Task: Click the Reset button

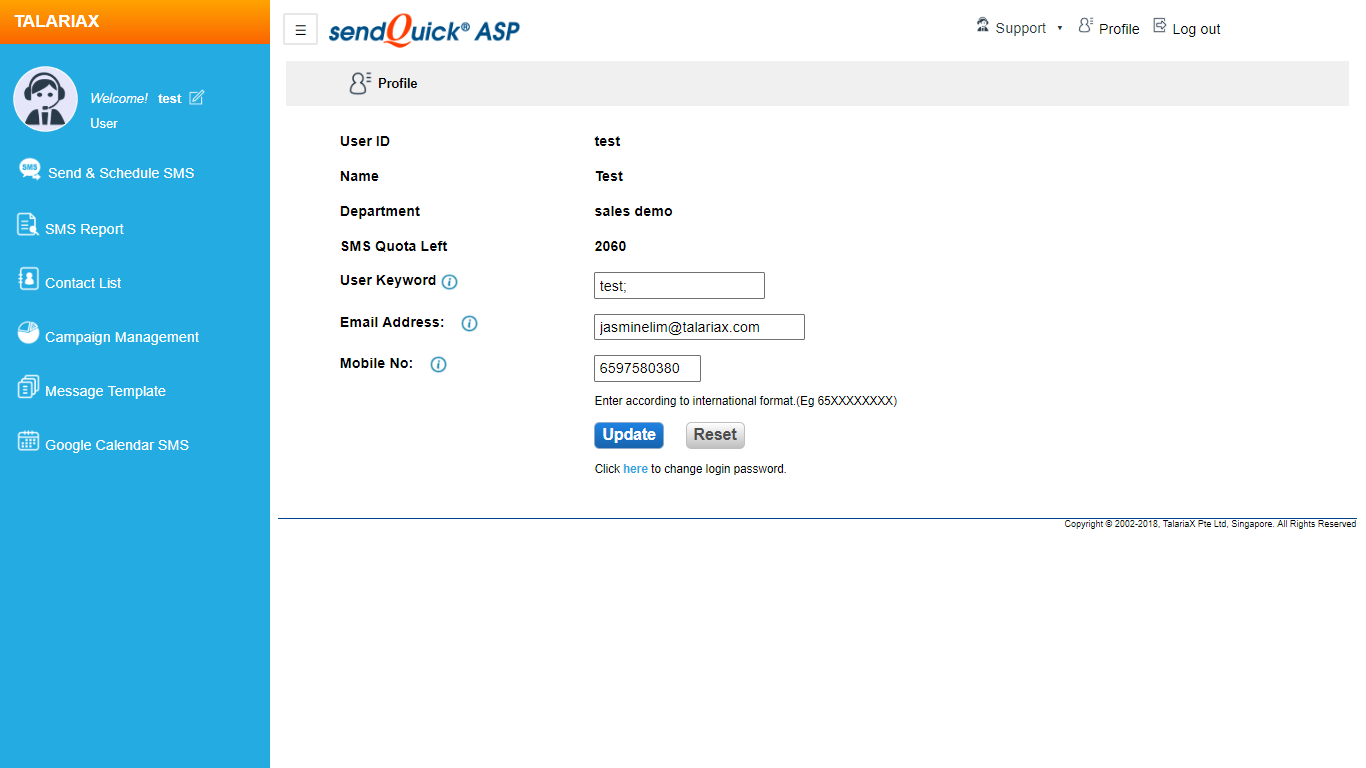Action: pos(715,435)
